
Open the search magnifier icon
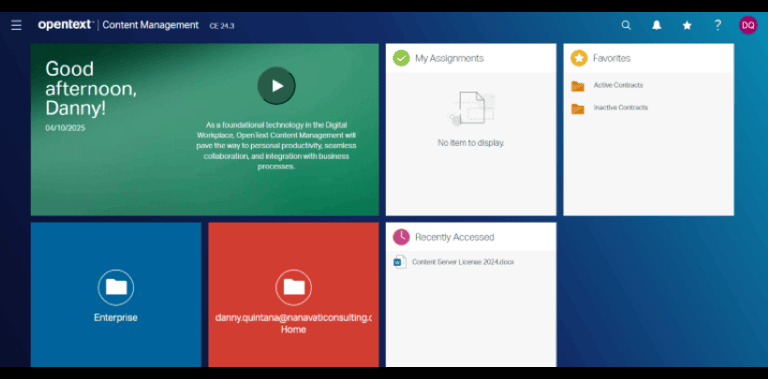pyautogui.click(x=626, y=25)
